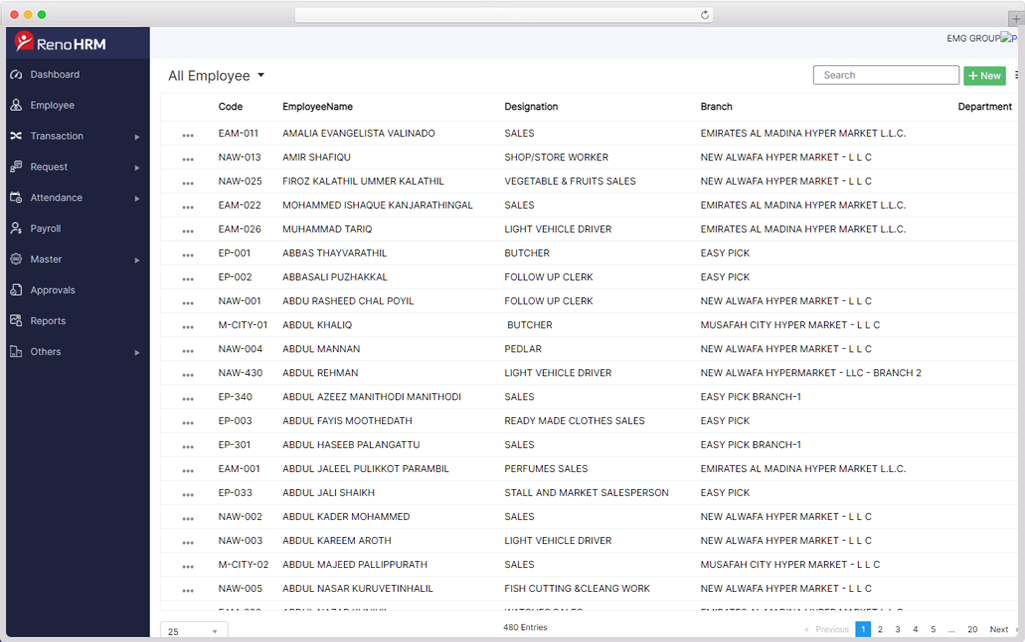This screenshot has height=642, width=1025.
Task: Click the Dashboard gauge icon in sidebar
Action: tap(16, 75)
